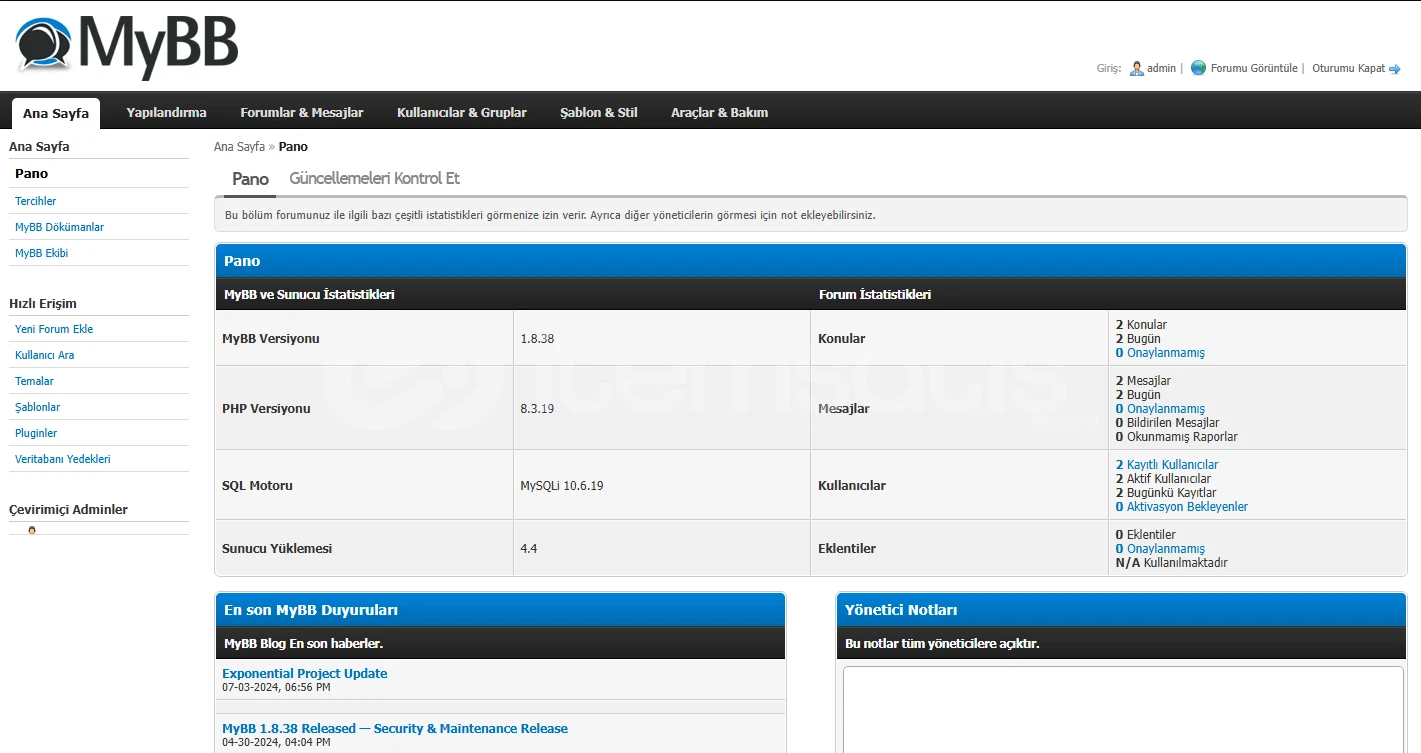
Task: Open Kullanıcılar & Gruplar menu
Action: (462, 113)
